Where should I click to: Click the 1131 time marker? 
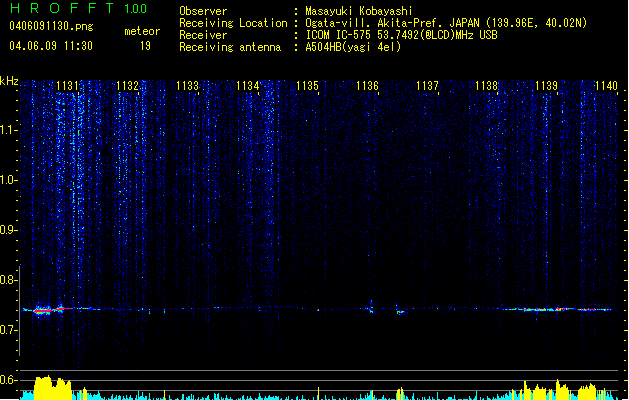tap(67, 86)
